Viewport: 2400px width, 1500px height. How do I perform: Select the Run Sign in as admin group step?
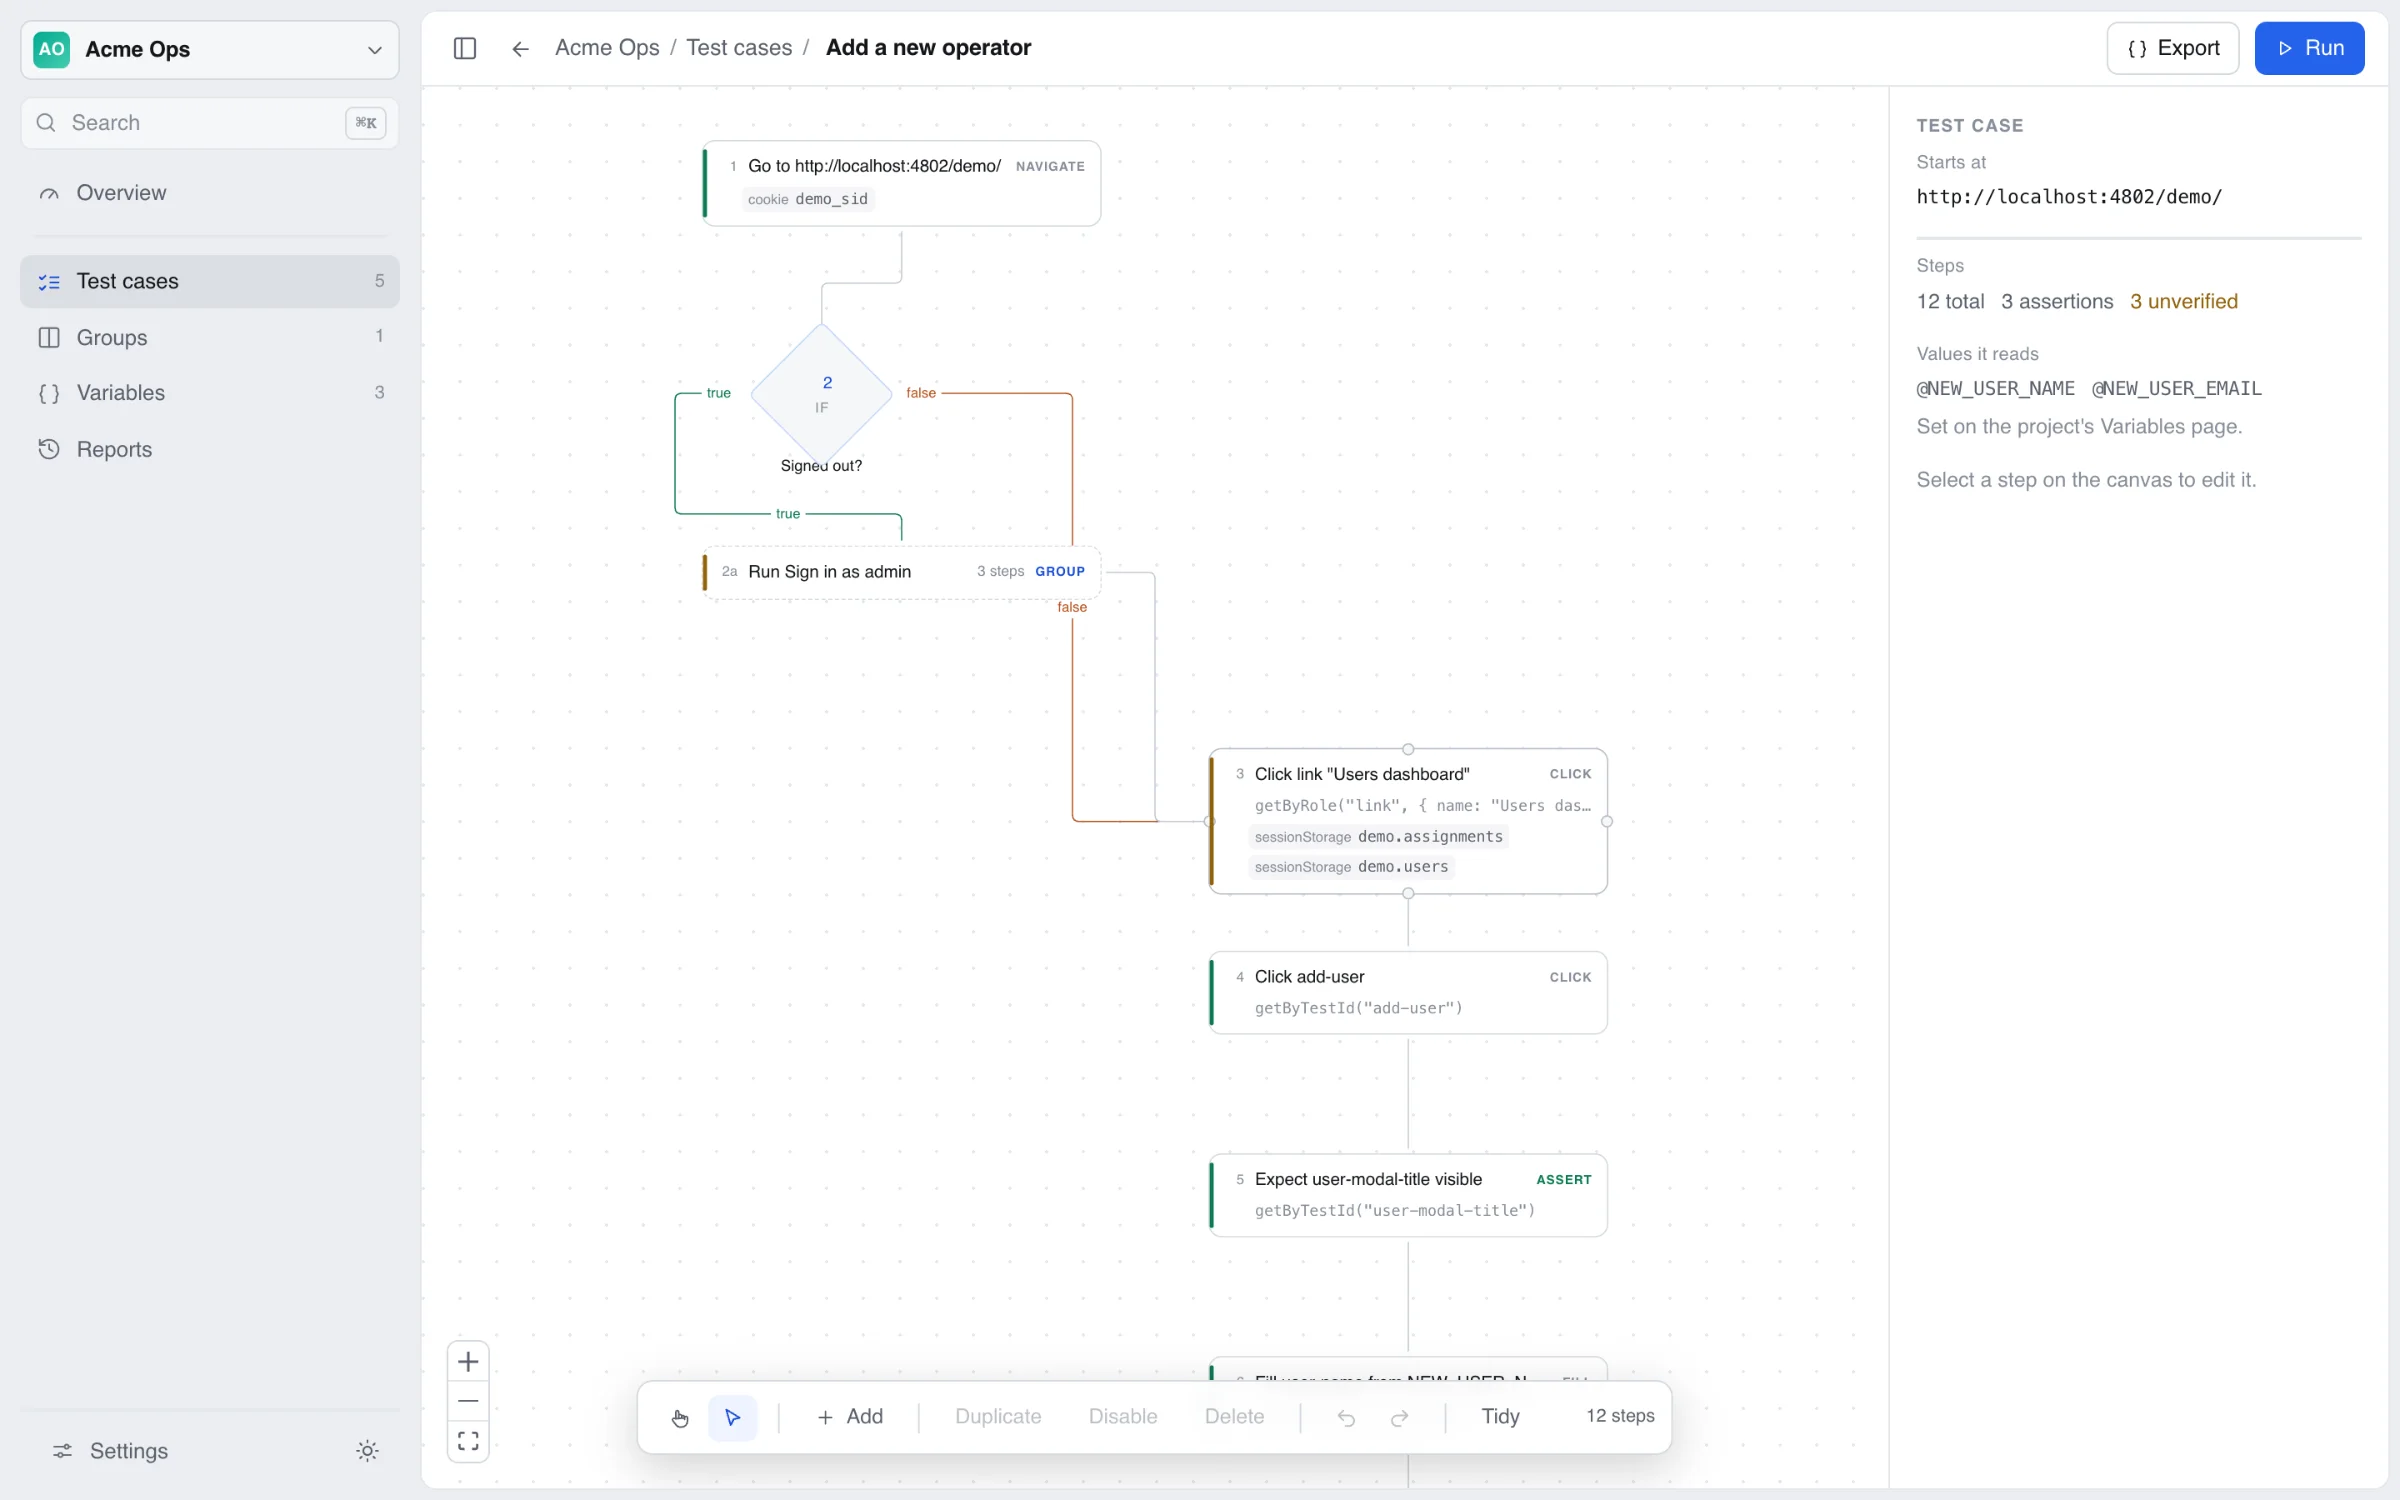click(902, 572)
